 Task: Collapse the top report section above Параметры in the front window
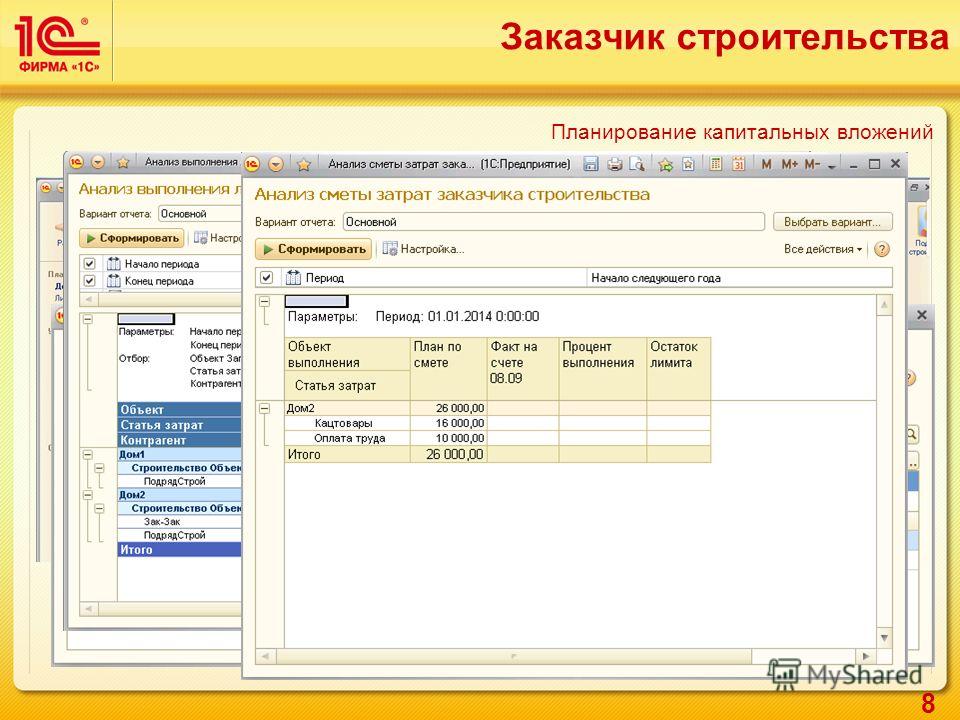coord(264,302)
